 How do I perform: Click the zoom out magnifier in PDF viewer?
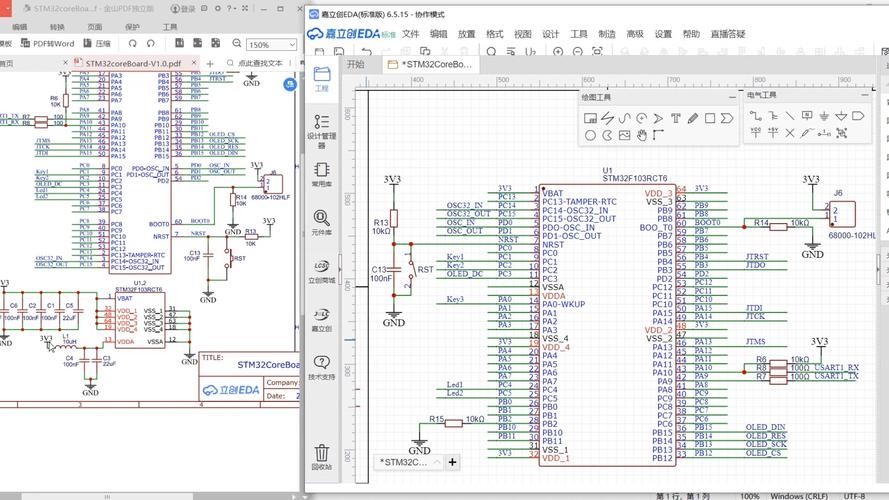click(x=236, y=44)
